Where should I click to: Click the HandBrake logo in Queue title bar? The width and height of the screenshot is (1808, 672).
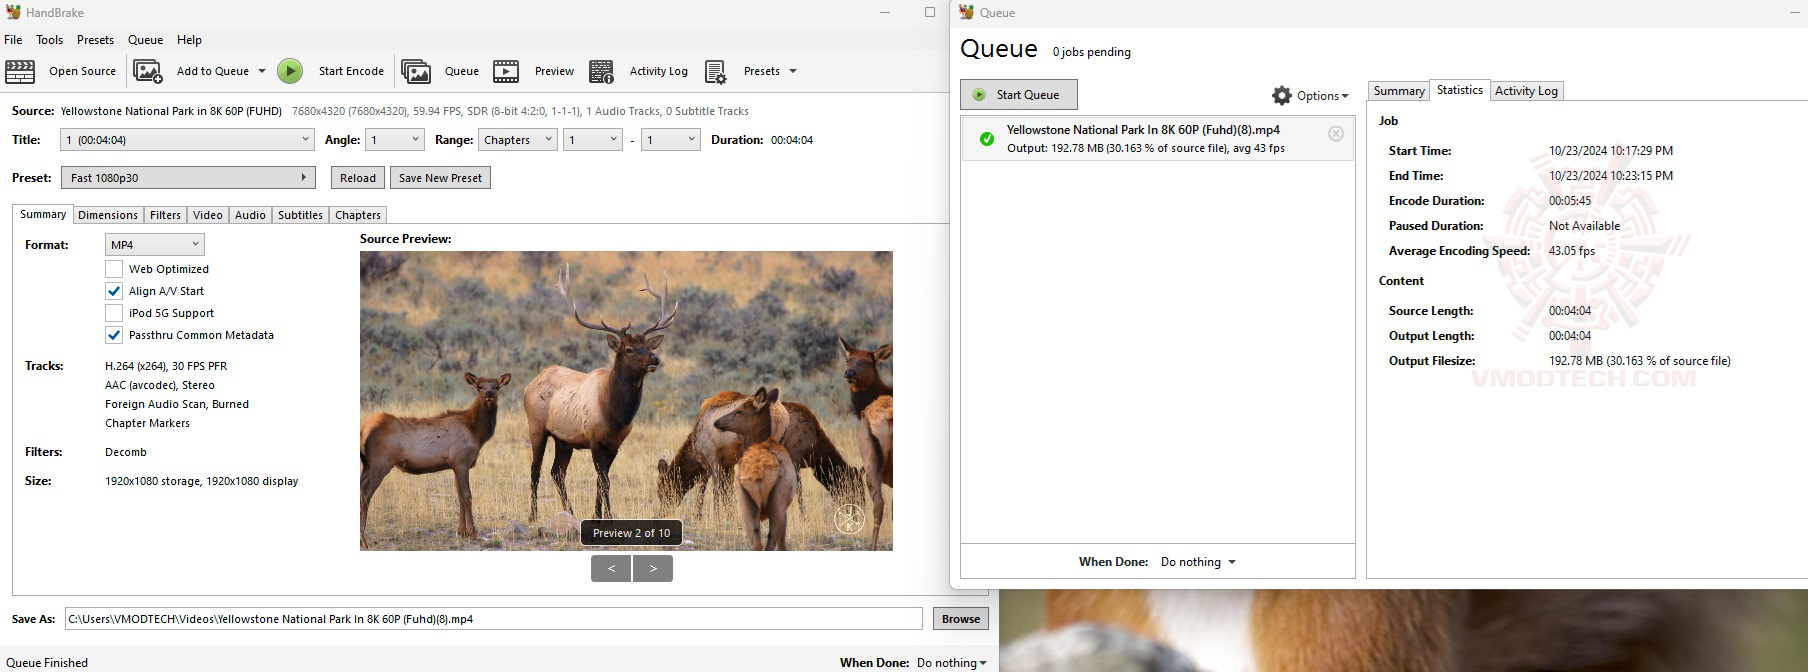pyautogui.click(x=967, y=12)
